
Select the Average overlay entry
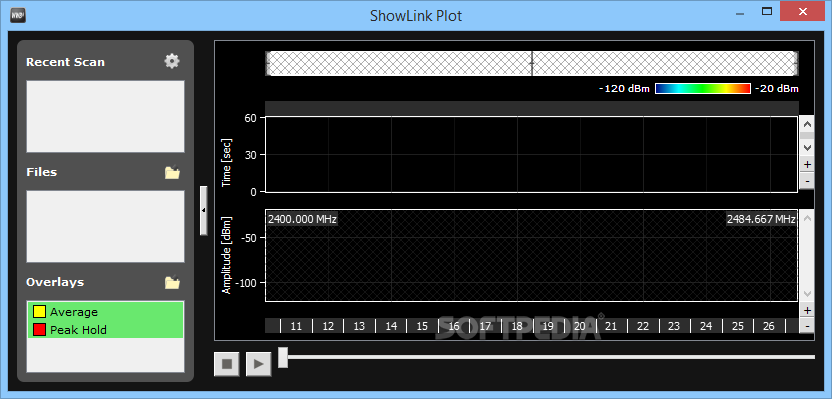point(106,312)
